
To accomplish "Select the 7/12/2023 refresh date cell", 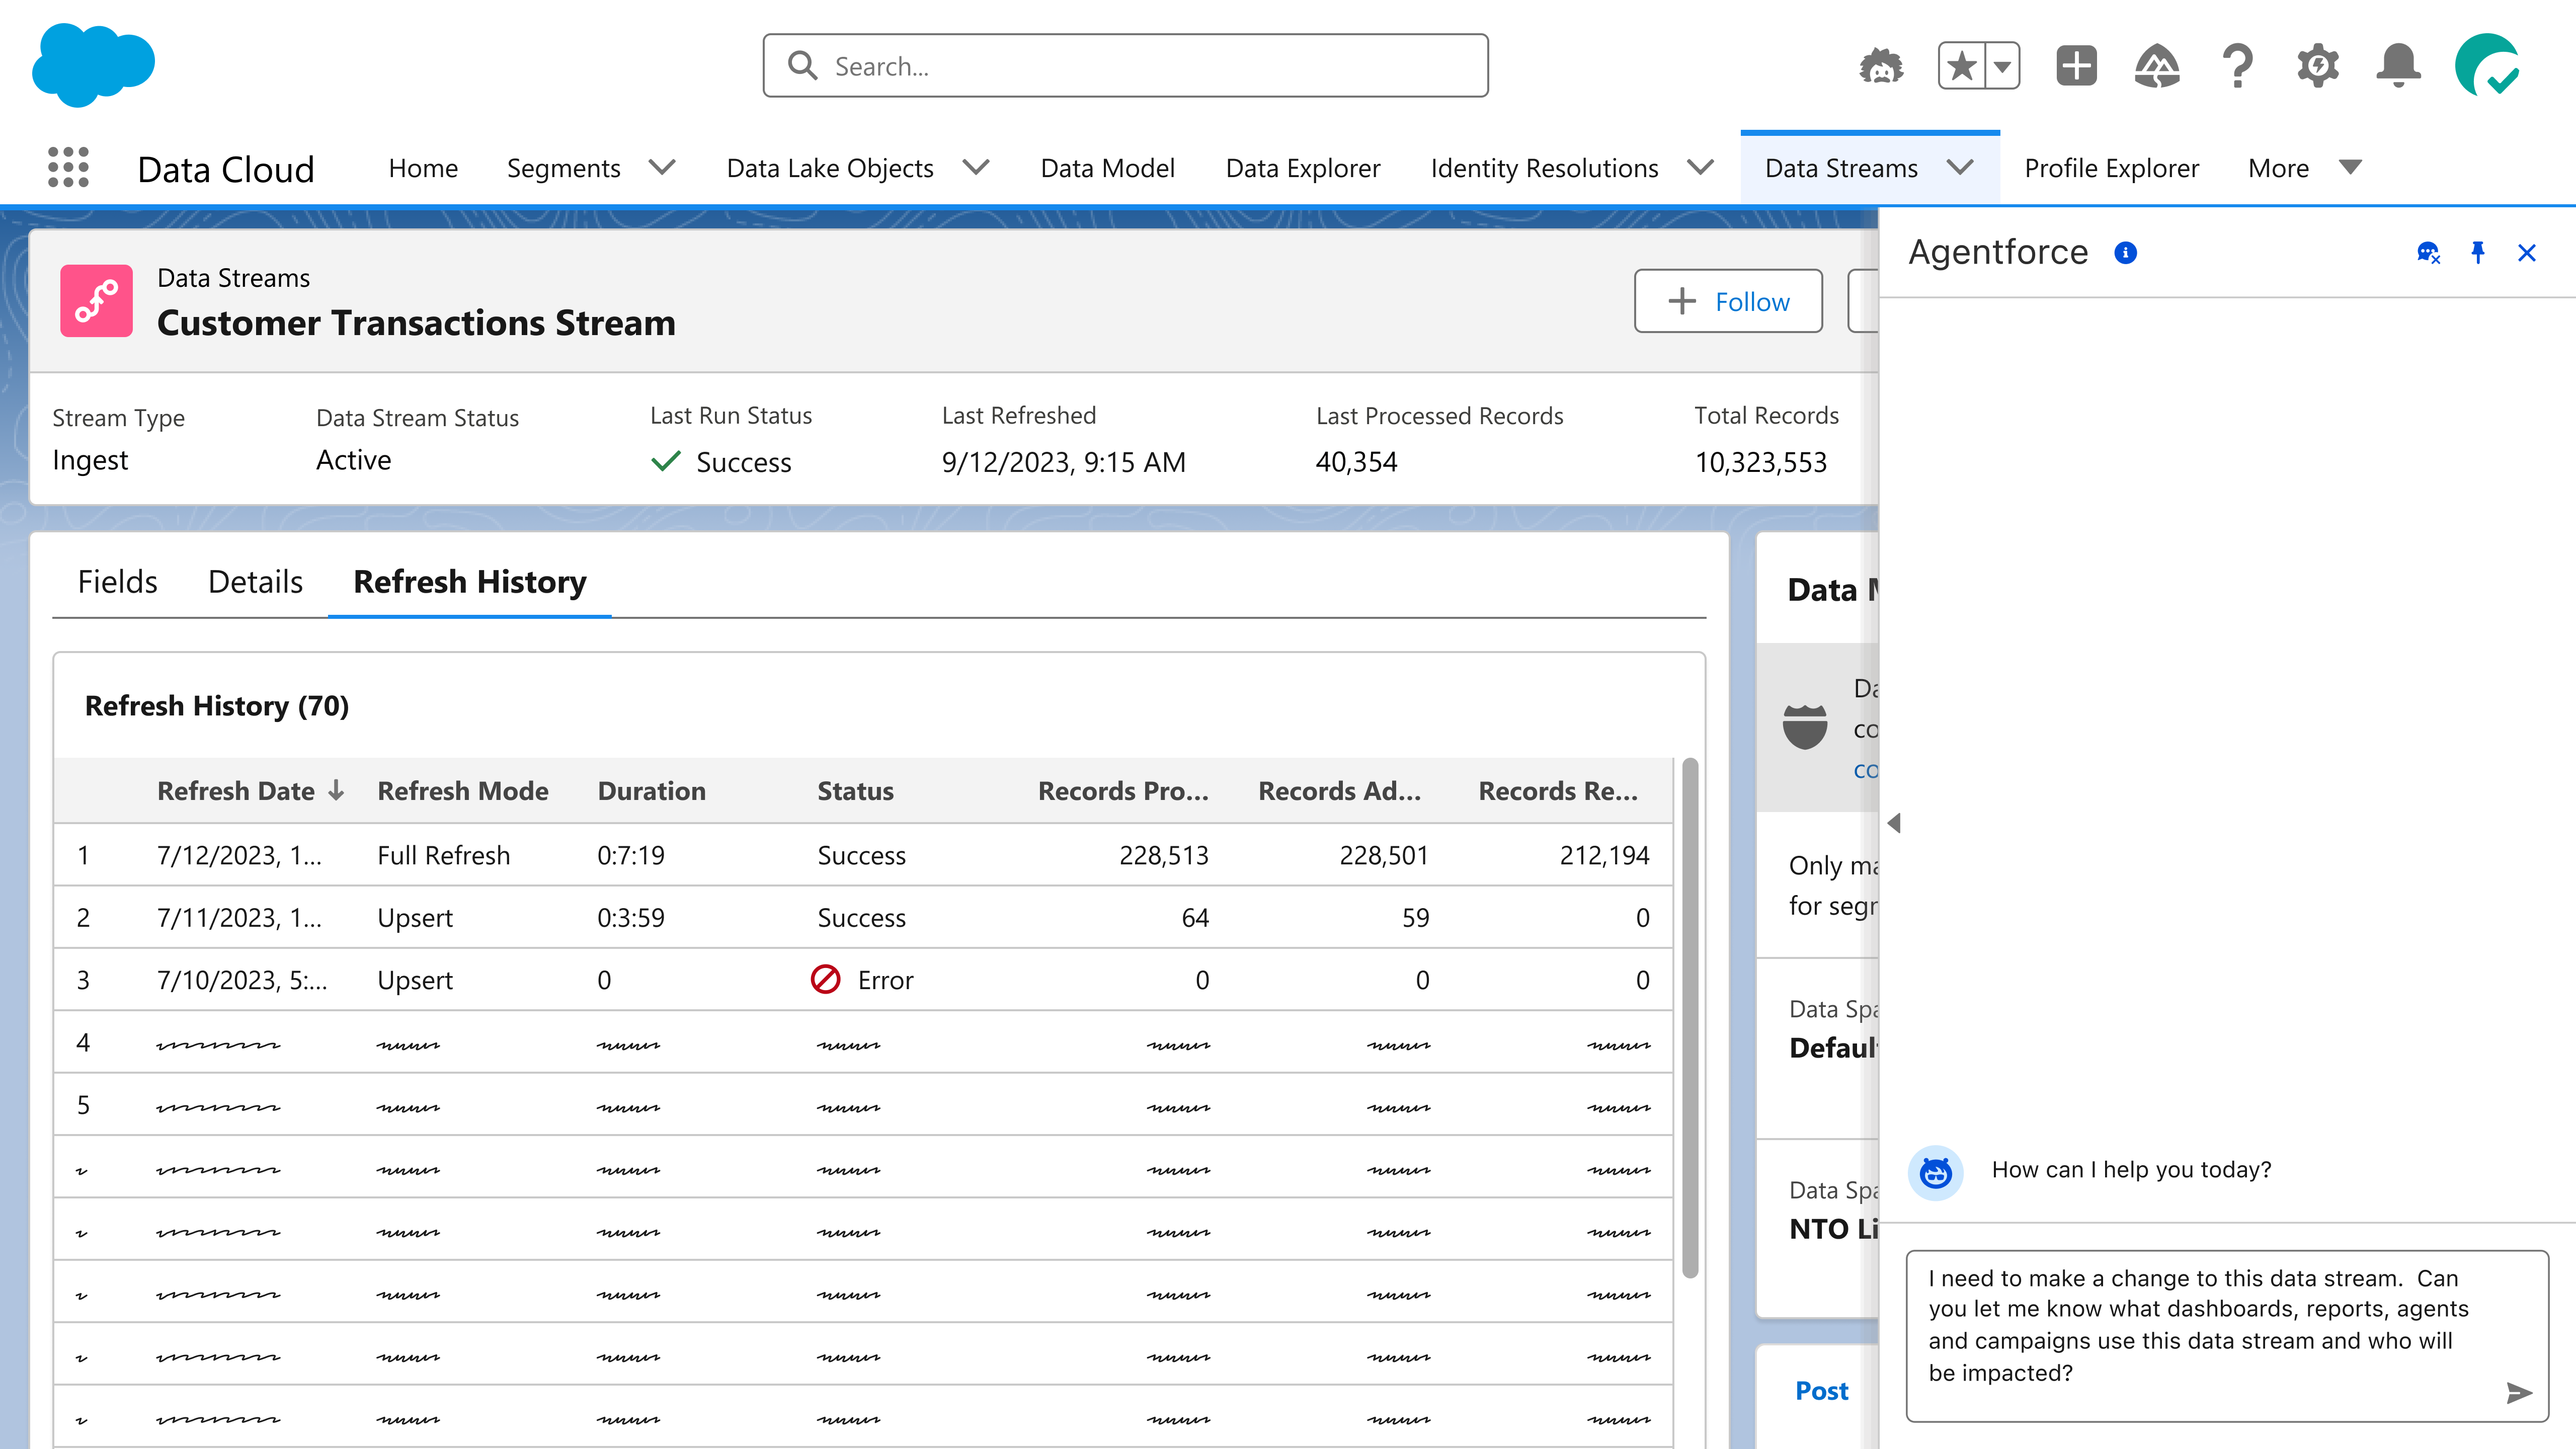I will coord(240,856).
